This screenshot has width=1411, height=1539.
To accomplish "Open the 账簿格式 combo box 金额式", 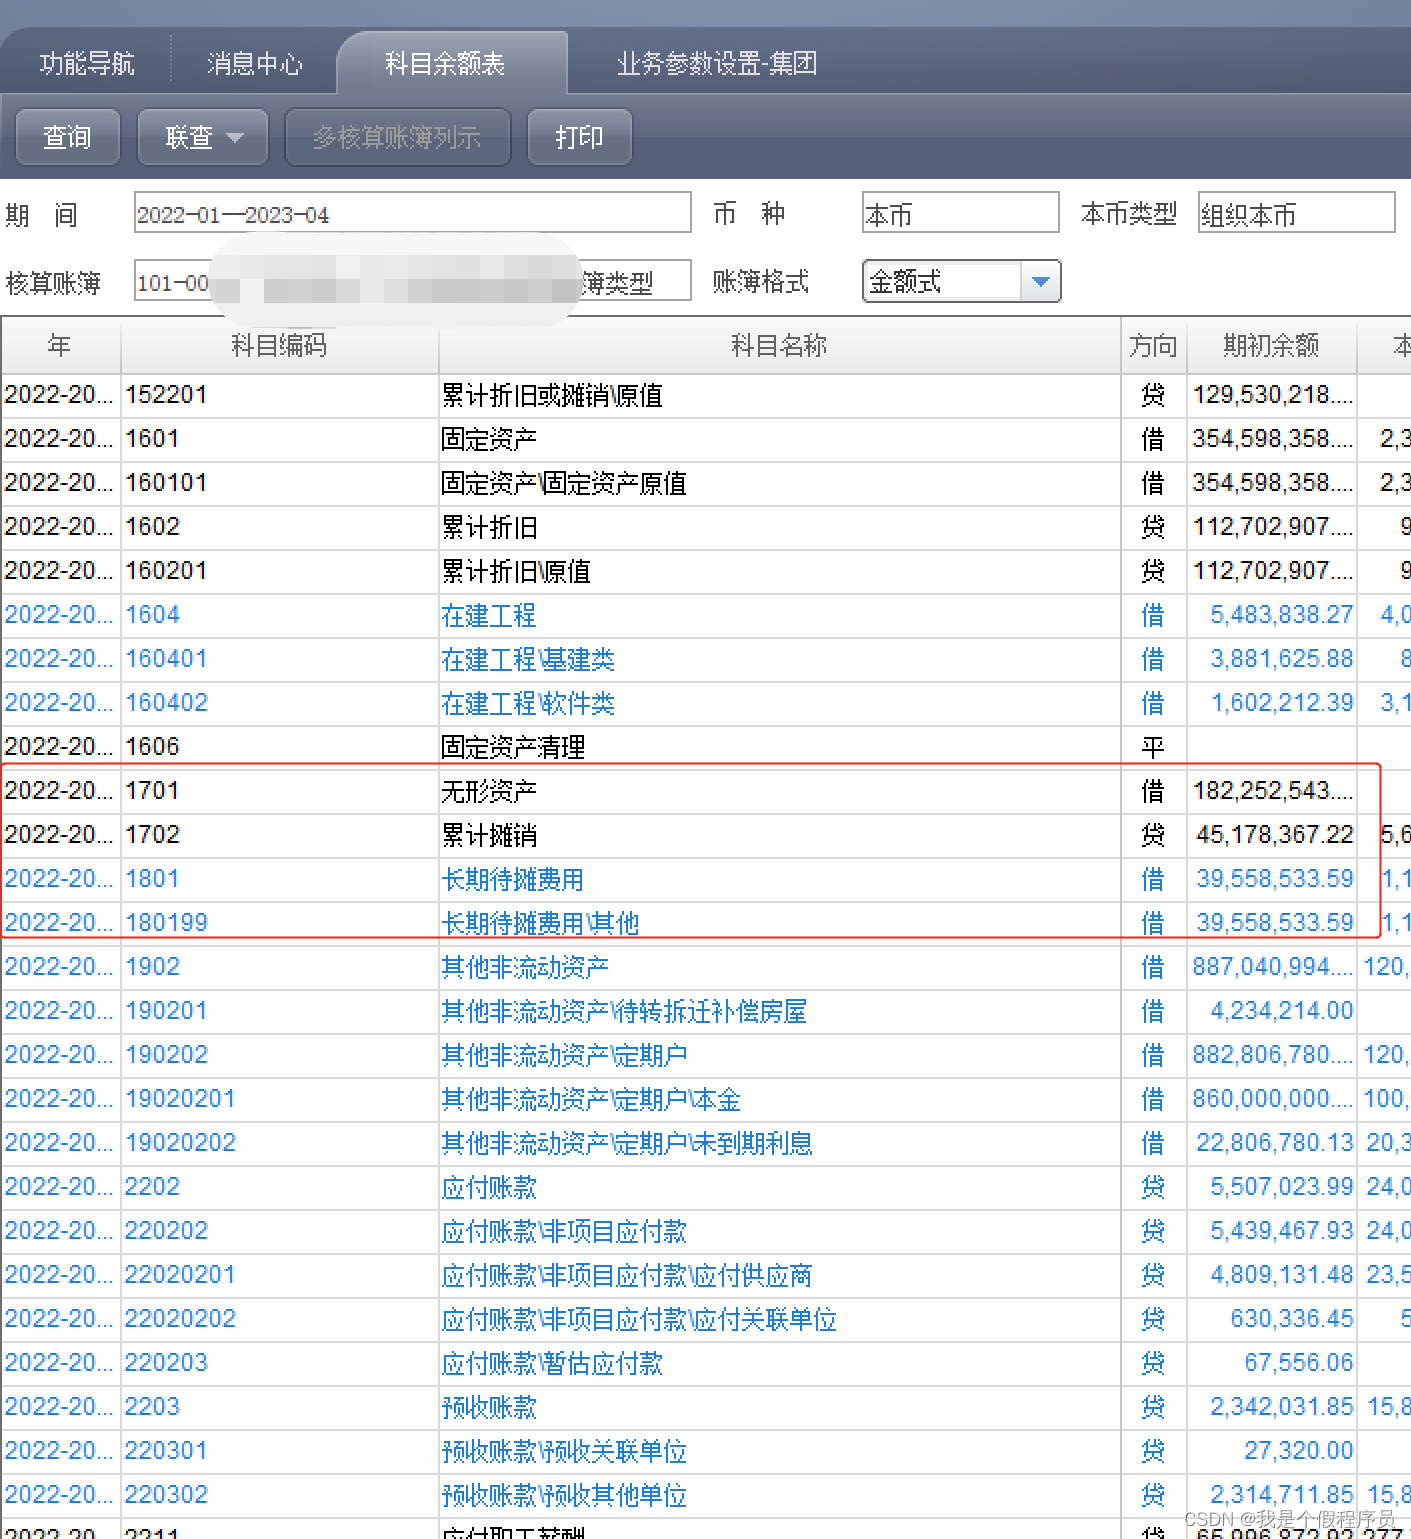I will click(960, 281).
